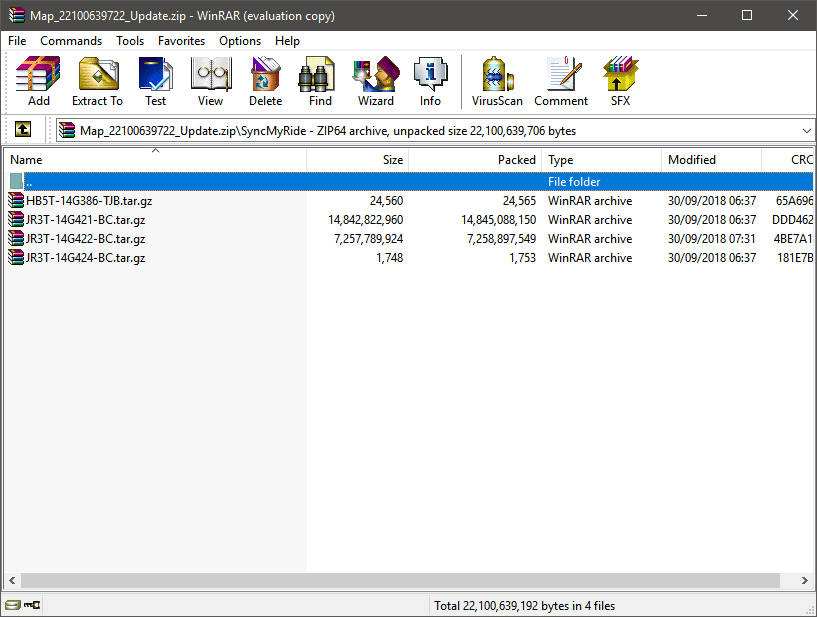Launch the Wizard tool
The width and height of the screenshot is (817, 617).
click(376, 81)
